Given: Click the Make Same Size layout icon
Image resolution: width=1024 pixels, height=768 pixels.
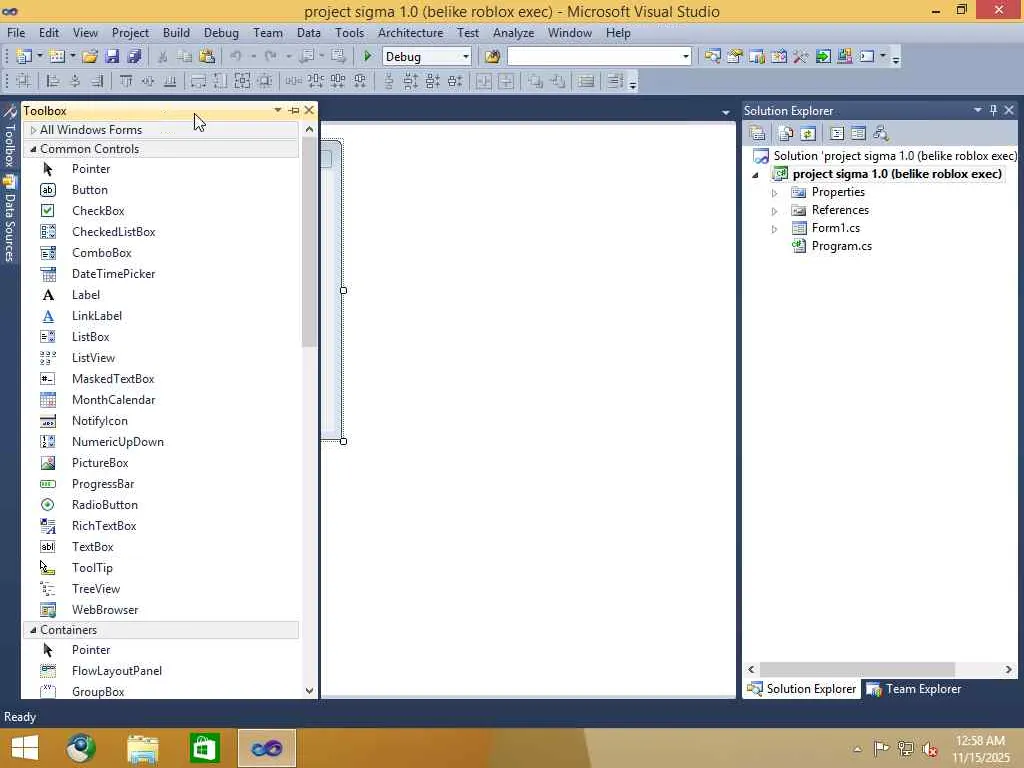Looking at the screenshot, I should coord(242,81).
